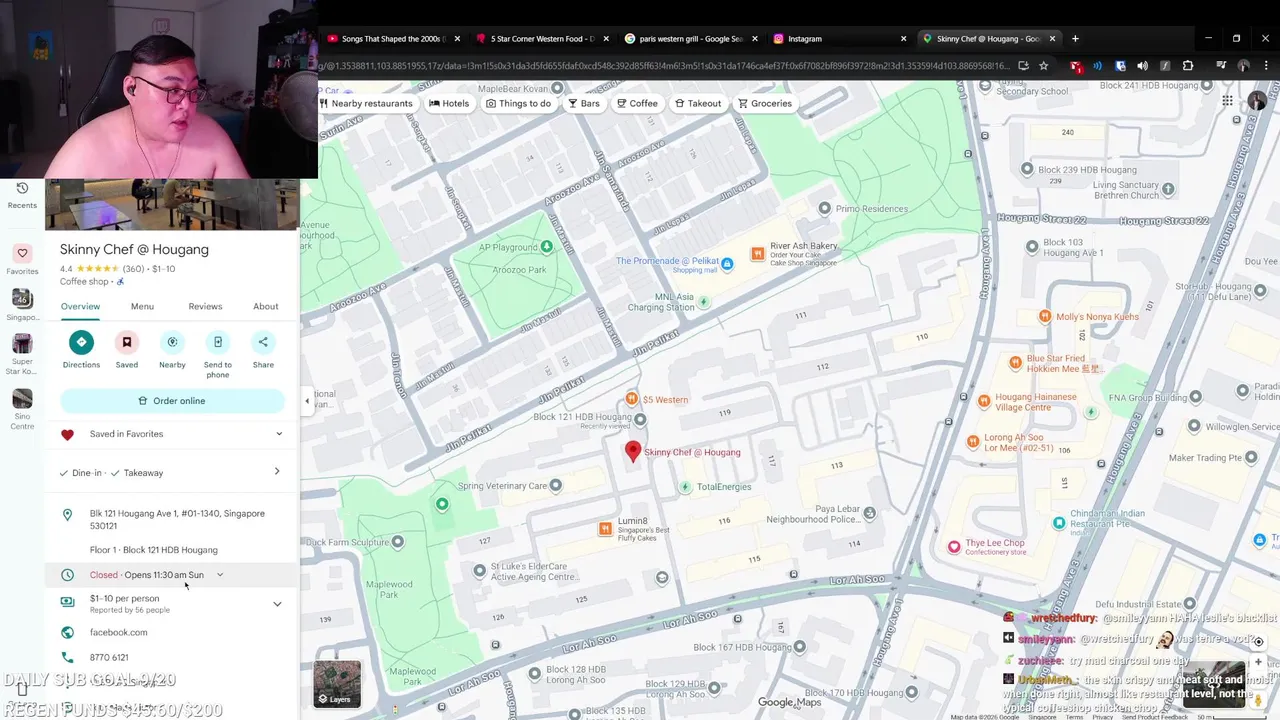Select Lorong Ah Soo Lor Mee marker

pyautogui.click(x=973, y=441)
